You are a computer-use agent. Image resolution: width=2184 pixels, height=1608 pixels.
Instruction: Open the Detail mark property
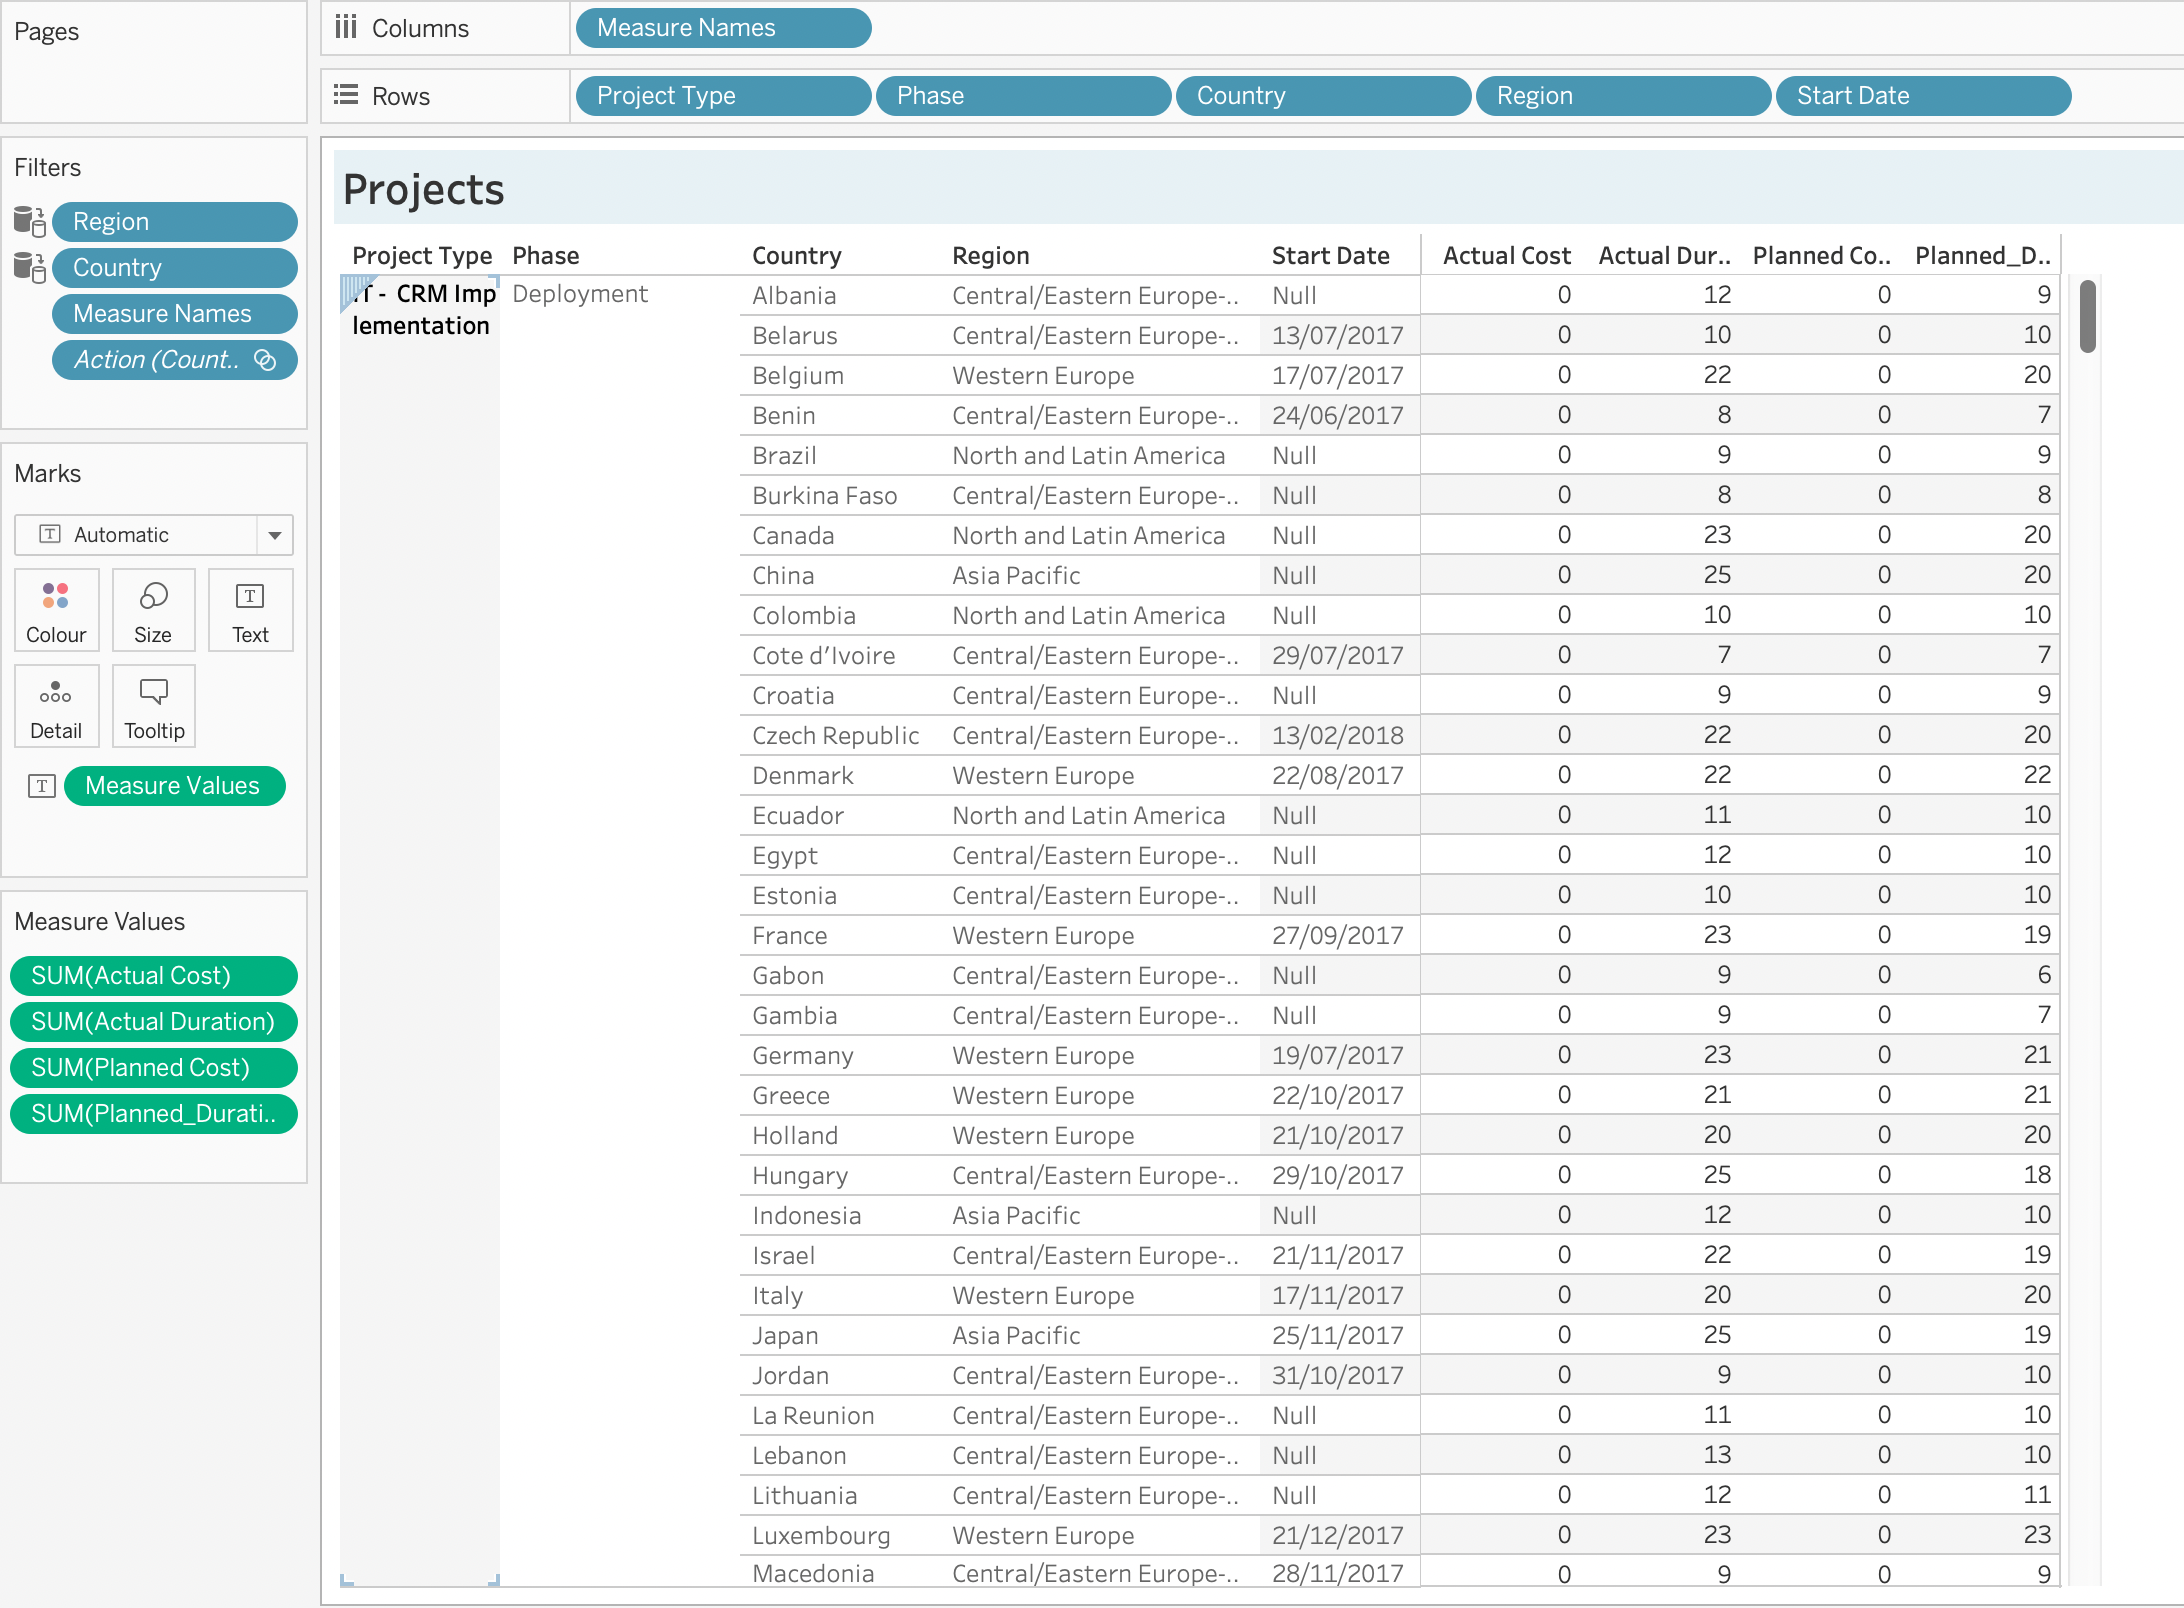(56, 705)
